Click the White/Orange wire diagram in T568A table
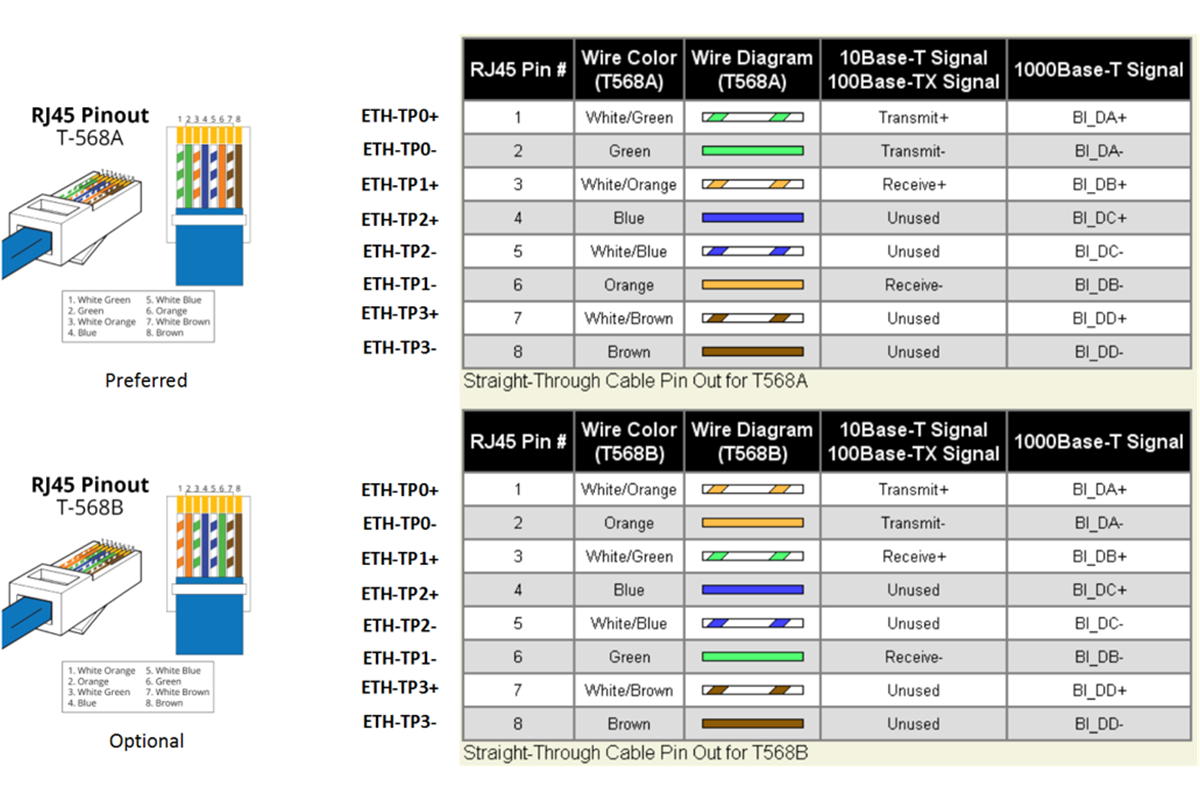 pos(753,185)
